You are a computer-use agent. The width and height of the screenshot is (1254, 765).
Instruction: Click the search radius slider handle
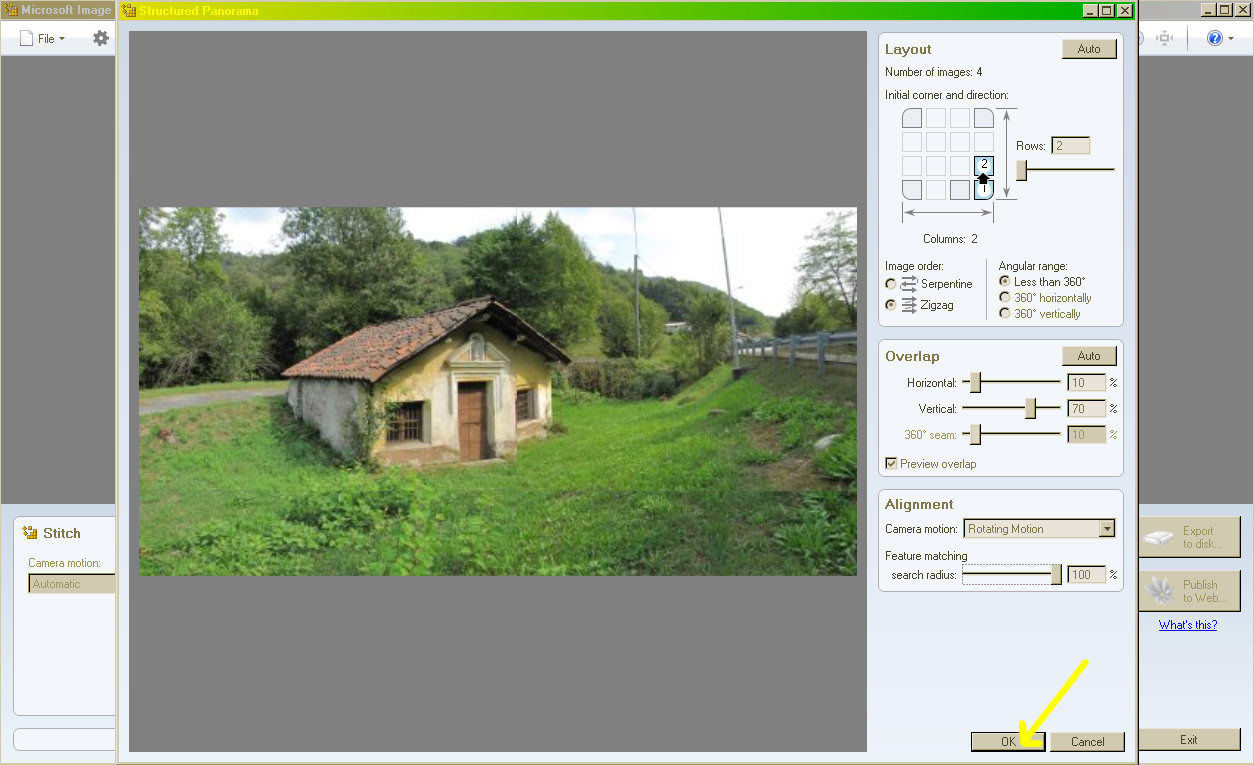[x=1056, y=575]
